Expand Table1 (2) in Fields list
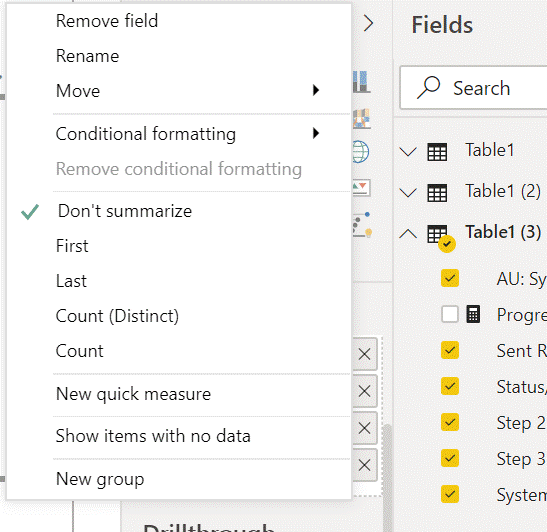 click(x=408, y=192)
